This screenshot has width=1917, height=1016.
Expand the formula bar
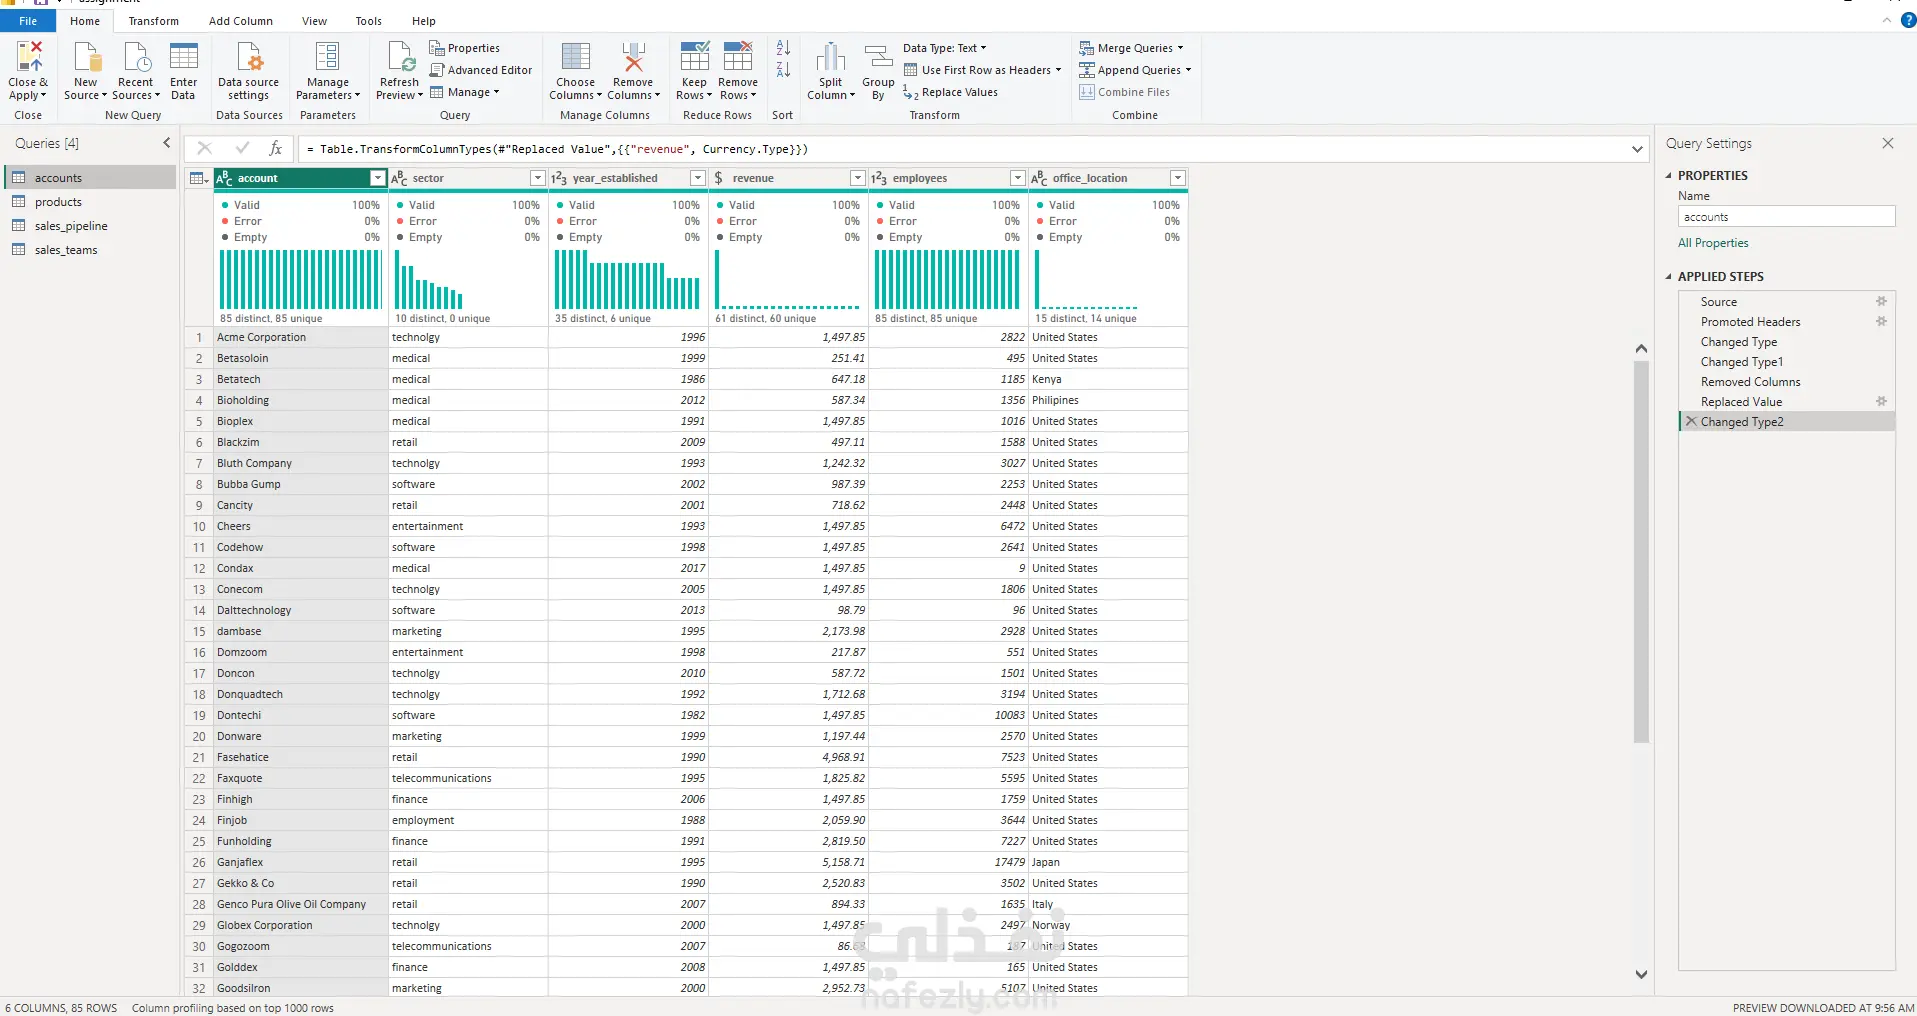pos(1637,149)
